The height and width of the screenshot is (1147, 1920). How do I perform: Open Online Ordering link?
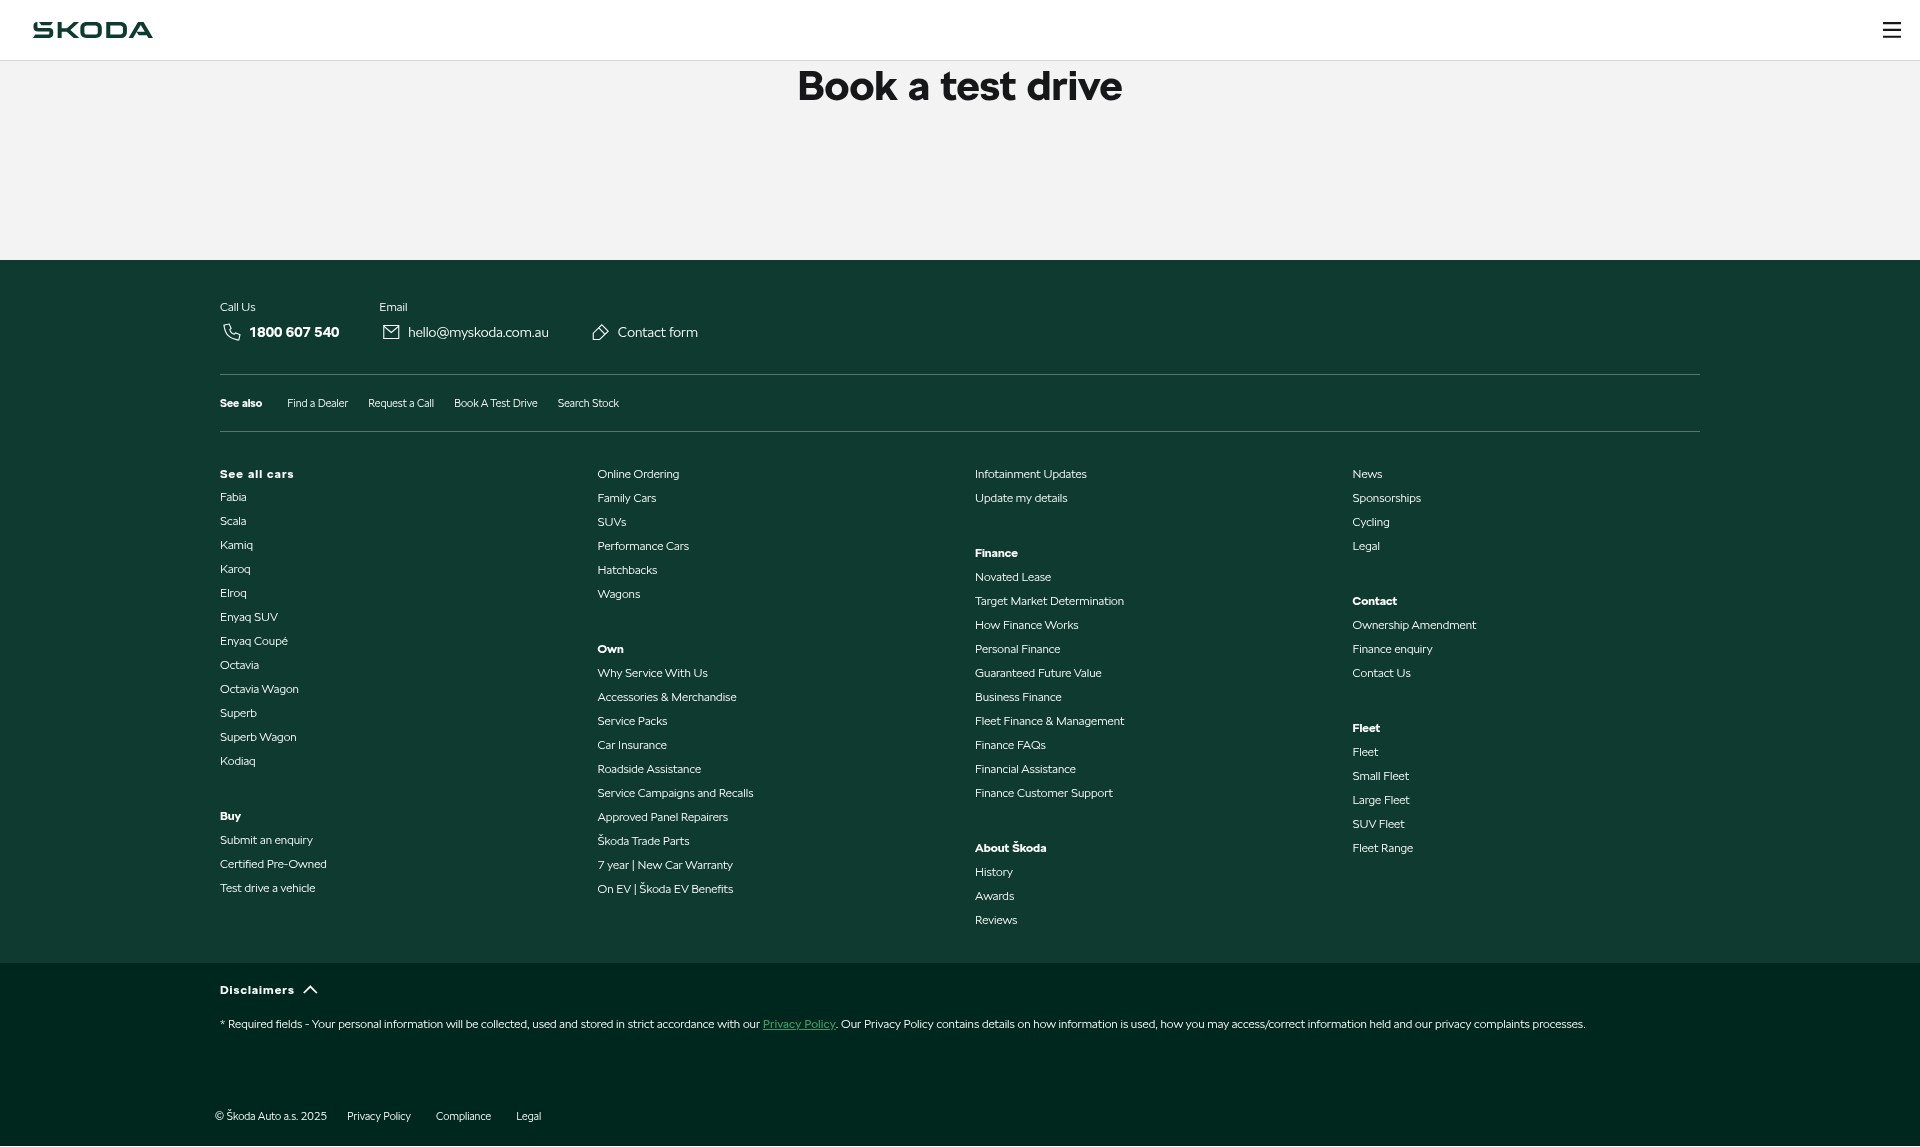(638, 475)
